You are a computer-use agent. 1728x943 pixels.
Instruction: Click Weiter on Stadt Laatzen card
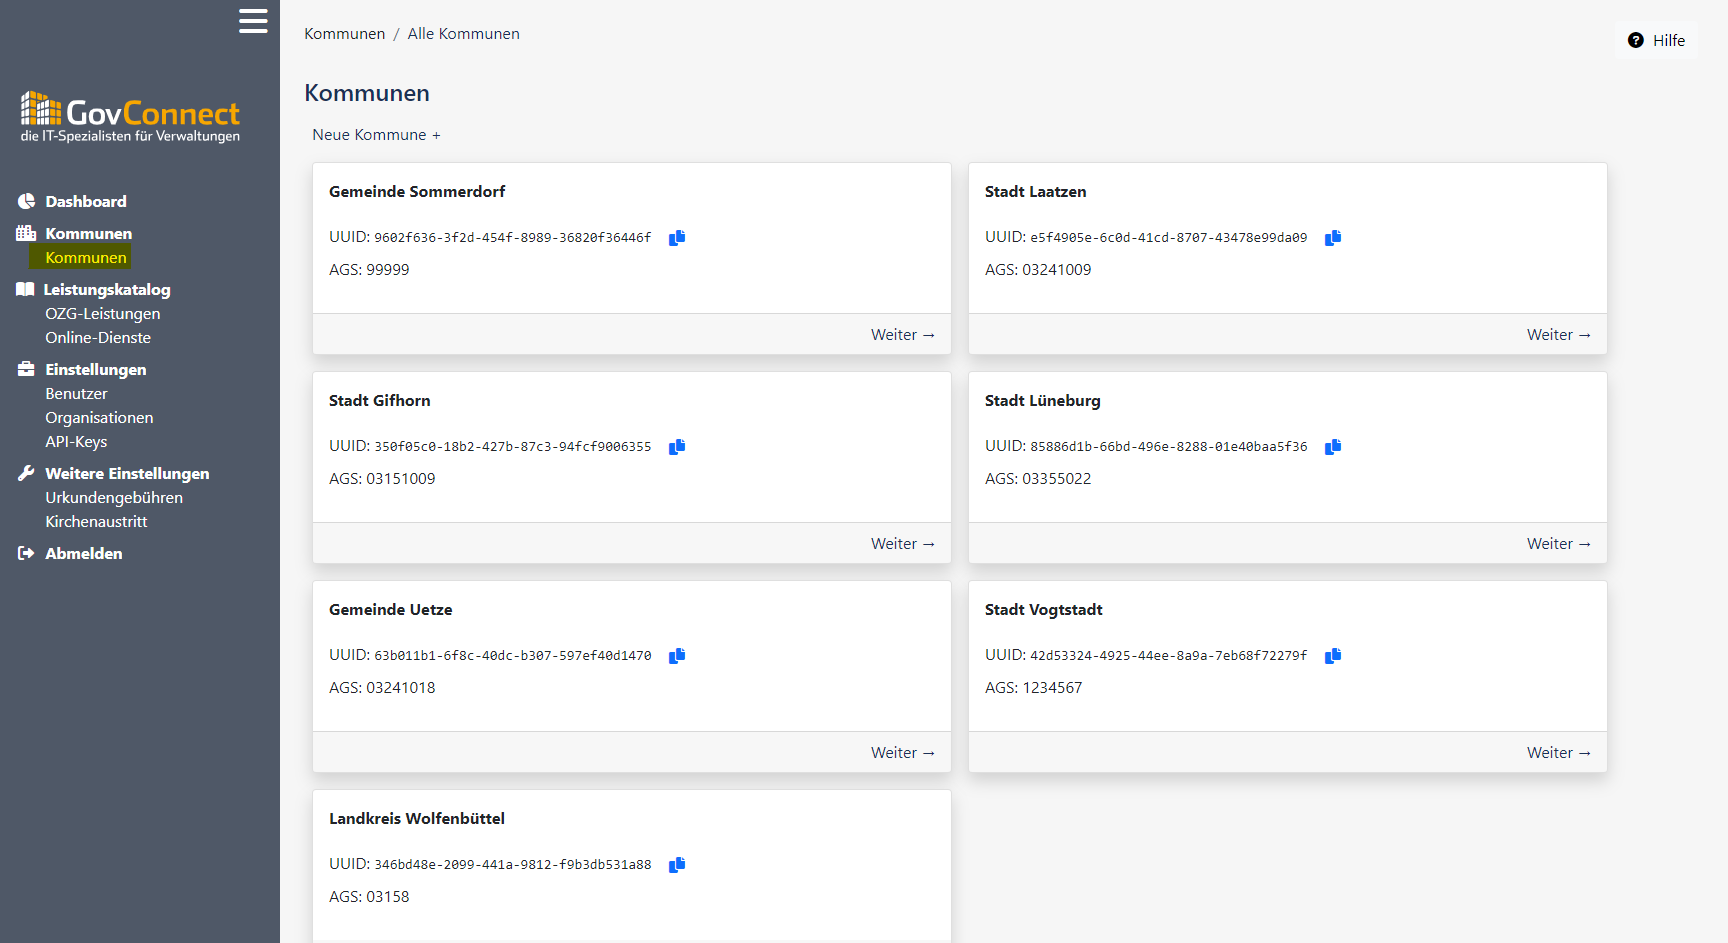(1559, 334)
